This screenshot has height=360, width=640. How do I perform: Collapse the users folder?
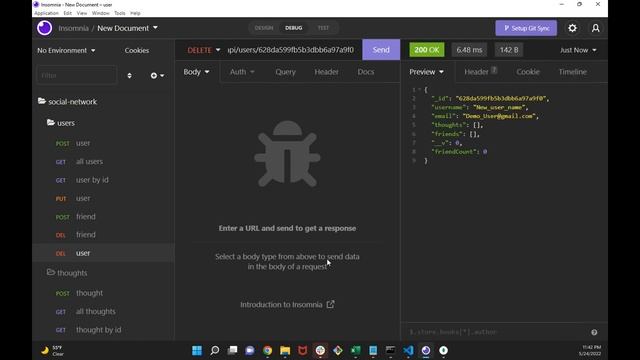pos(61,122)
